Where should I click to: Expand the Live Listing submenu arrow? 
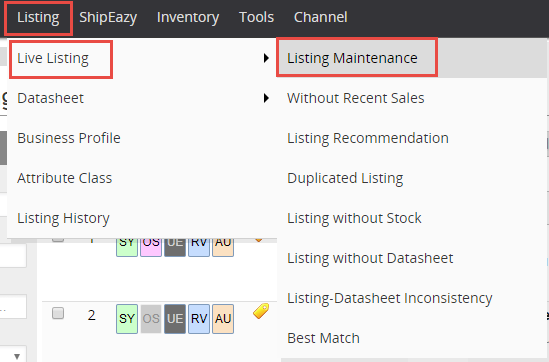point(266,58)
